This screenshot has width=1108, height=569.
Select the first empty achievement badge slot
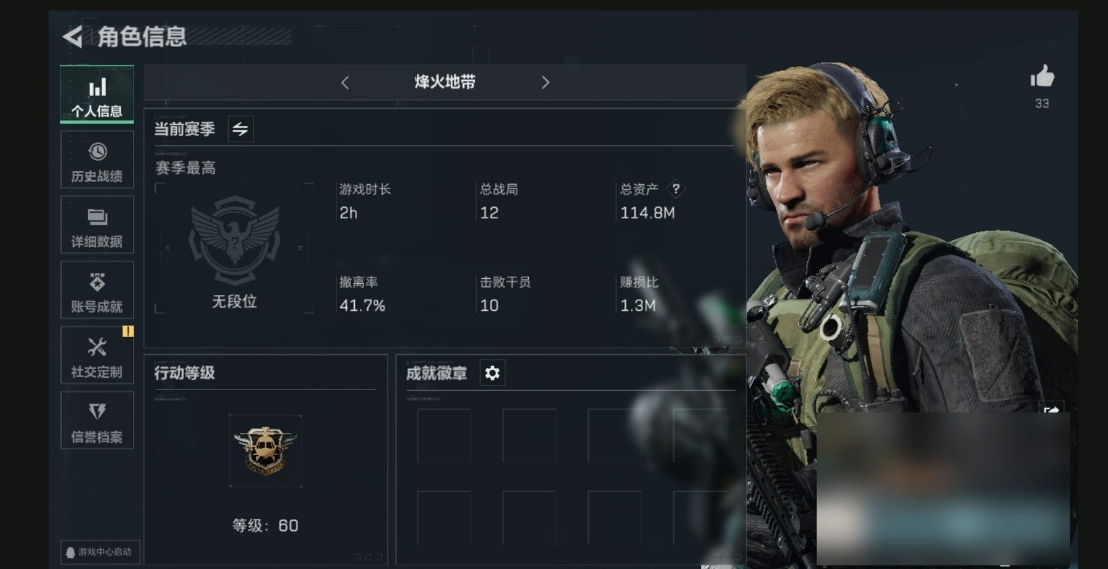444,435
